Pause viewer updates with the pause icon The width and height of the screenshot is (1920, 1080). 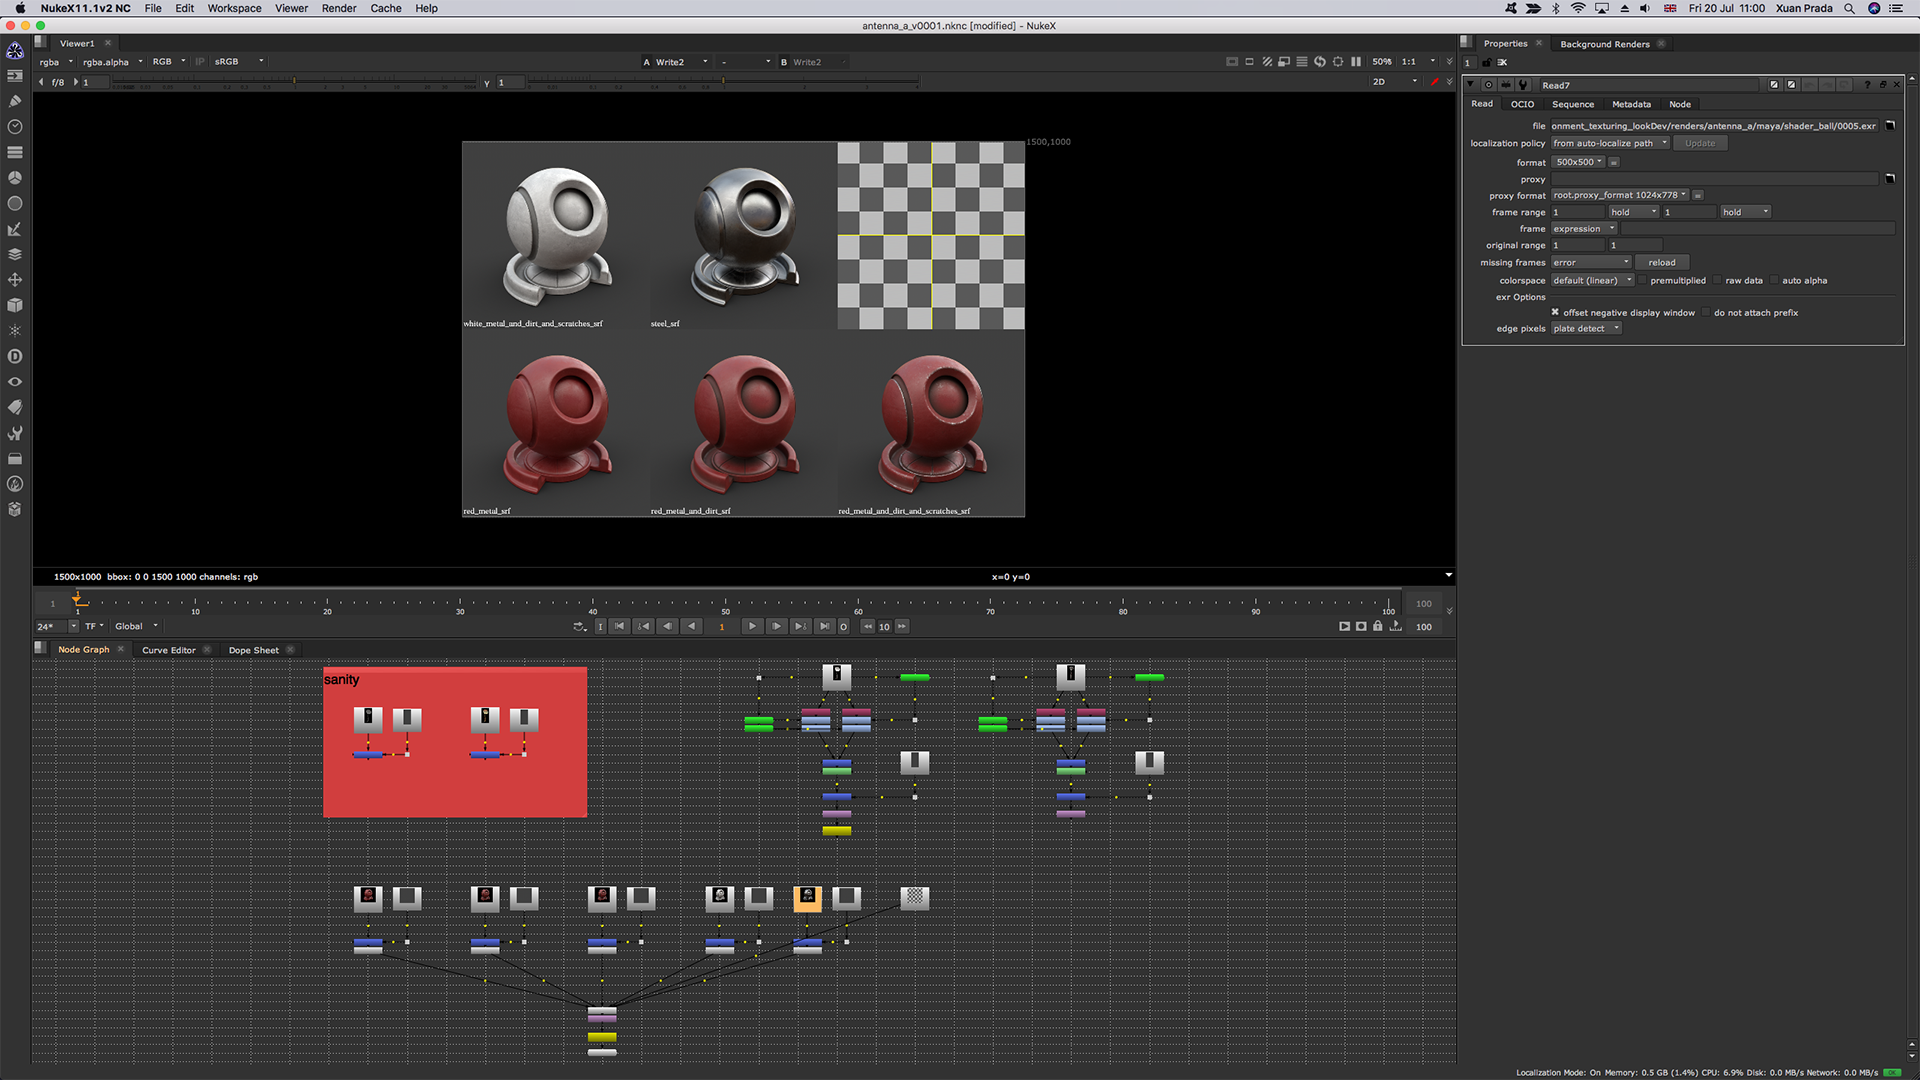tap(1356, 62)
